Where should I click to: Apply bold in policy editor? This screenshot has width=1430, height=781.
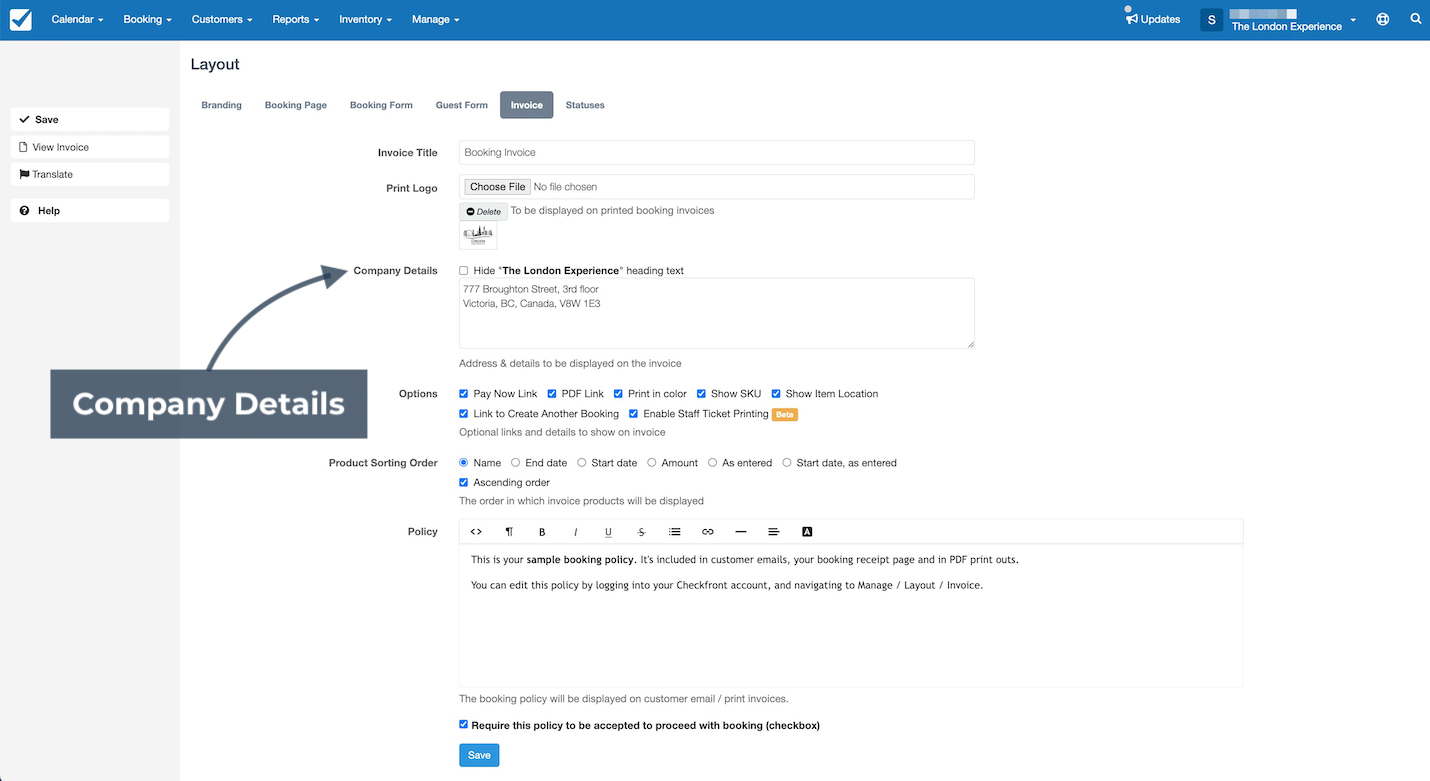tap(542, 532)
